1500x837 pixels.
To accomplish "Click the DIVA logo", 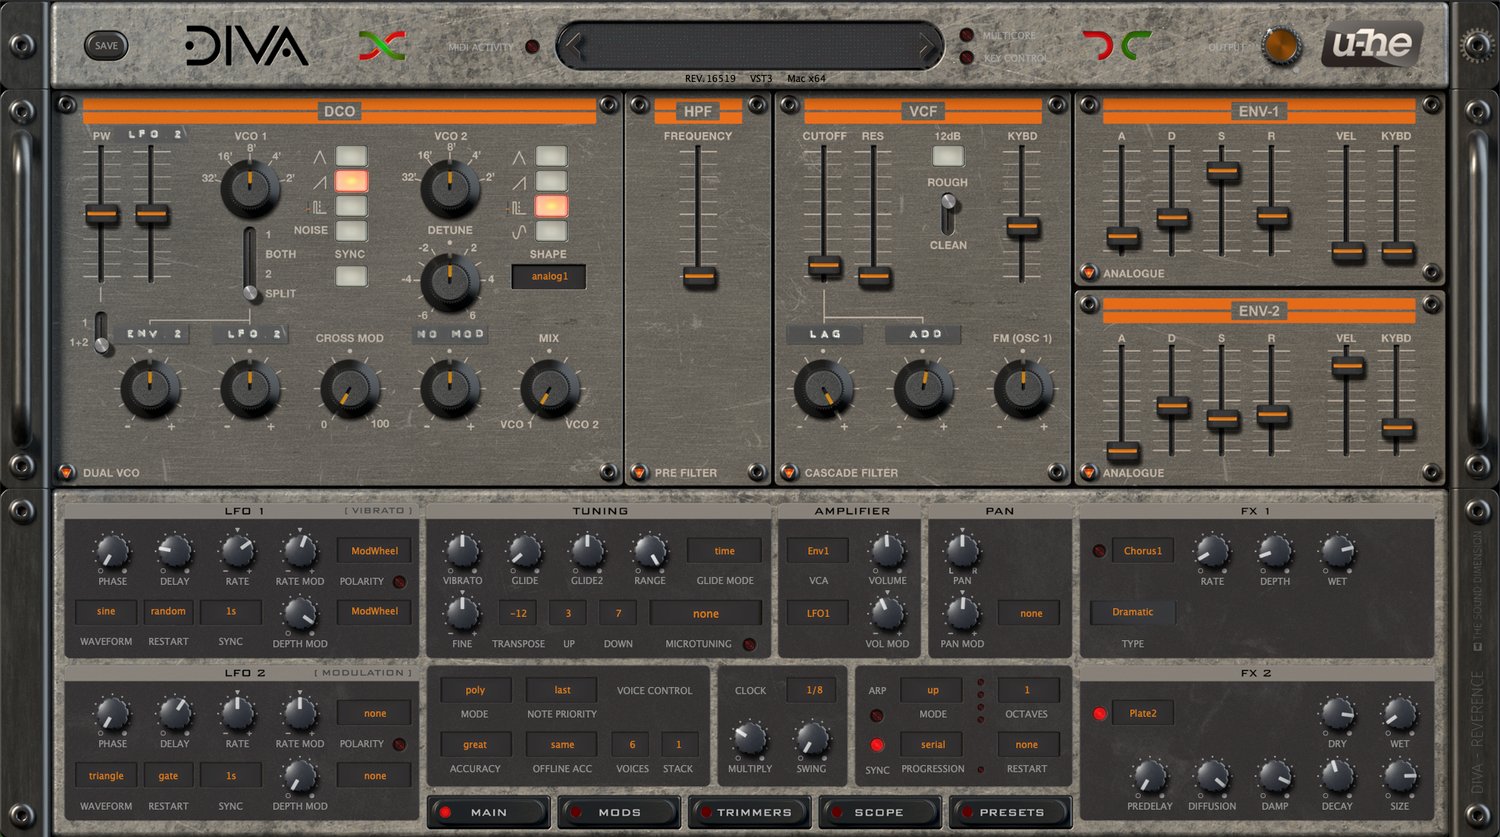I will click(x=246, y=45).
